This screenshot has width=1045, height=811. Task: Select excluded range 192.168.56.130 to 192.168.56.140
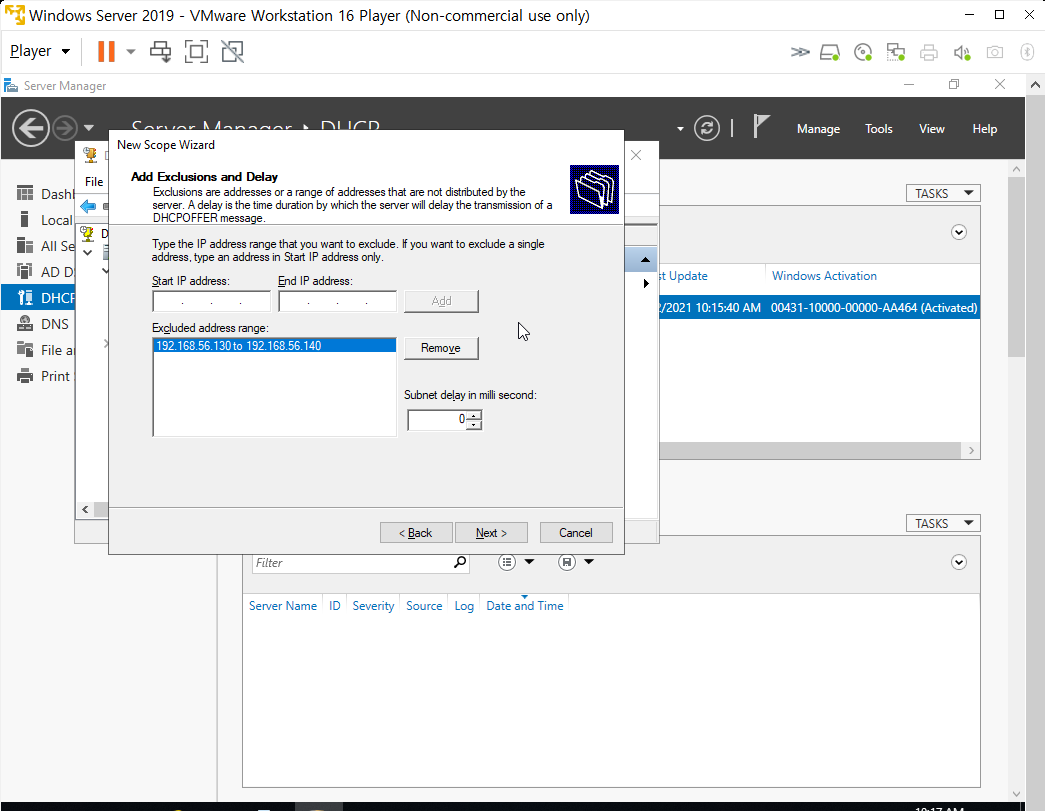point(275,346)
